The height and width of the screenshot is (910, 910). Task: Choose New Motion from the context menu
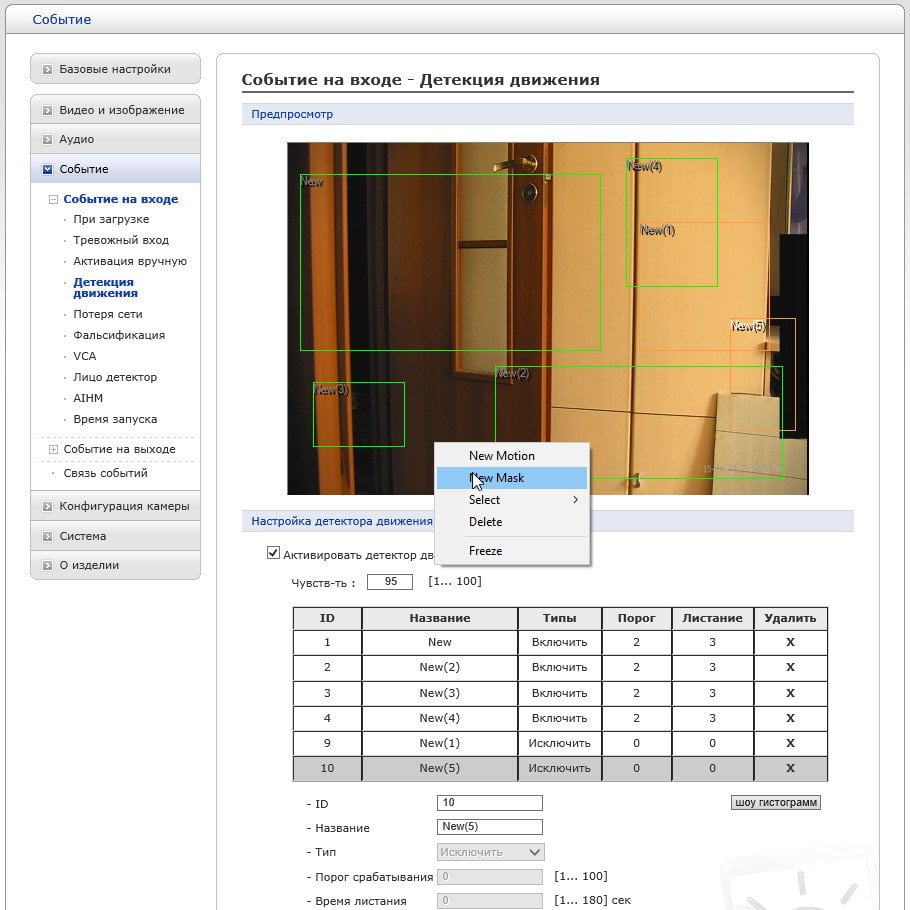(501, 456)
